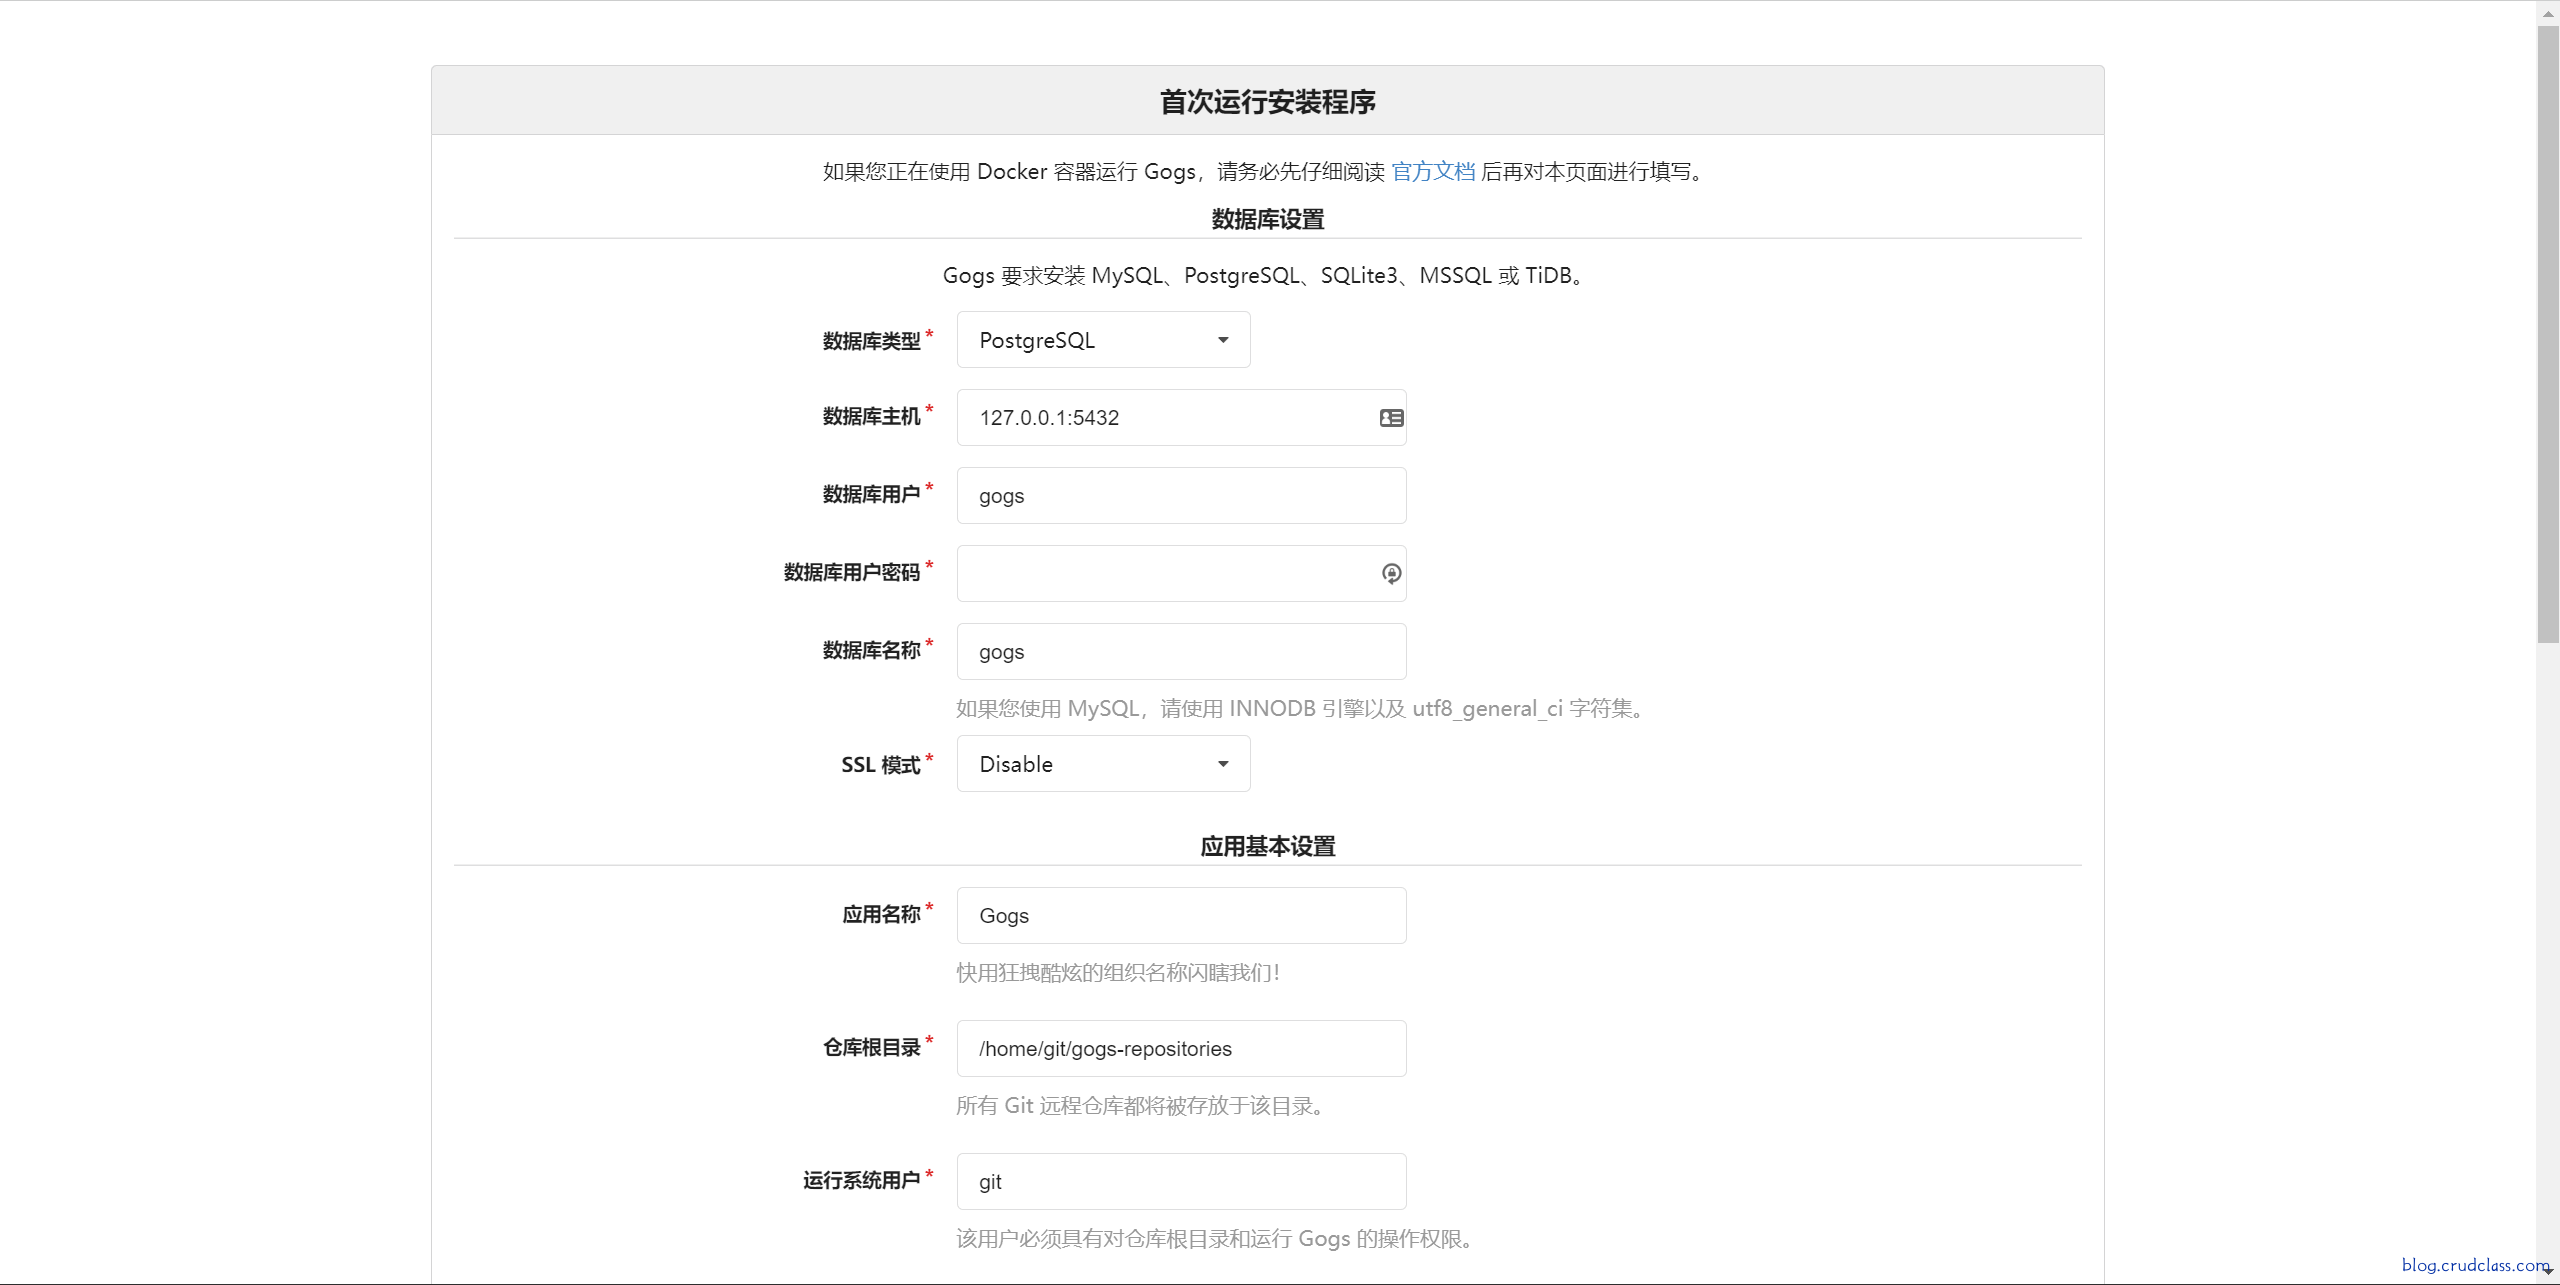Click the 仓库根目录 path input
2560x1285 pixels.
(1150, 1048)
